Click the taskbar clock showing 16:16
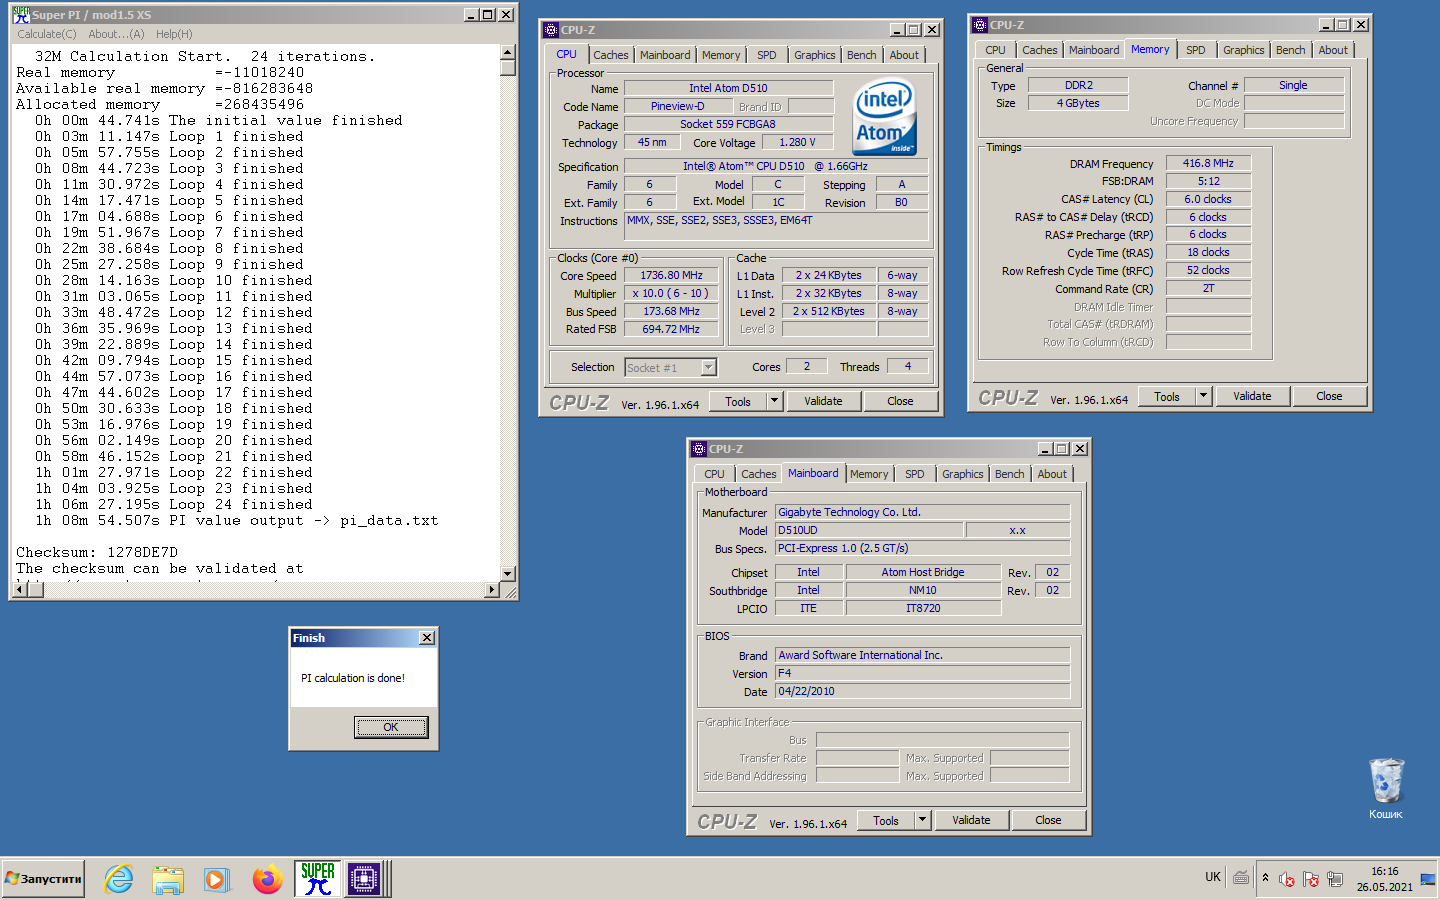Image resolution: width=1440 pixels, height=900 pixels. [1385, 871]
